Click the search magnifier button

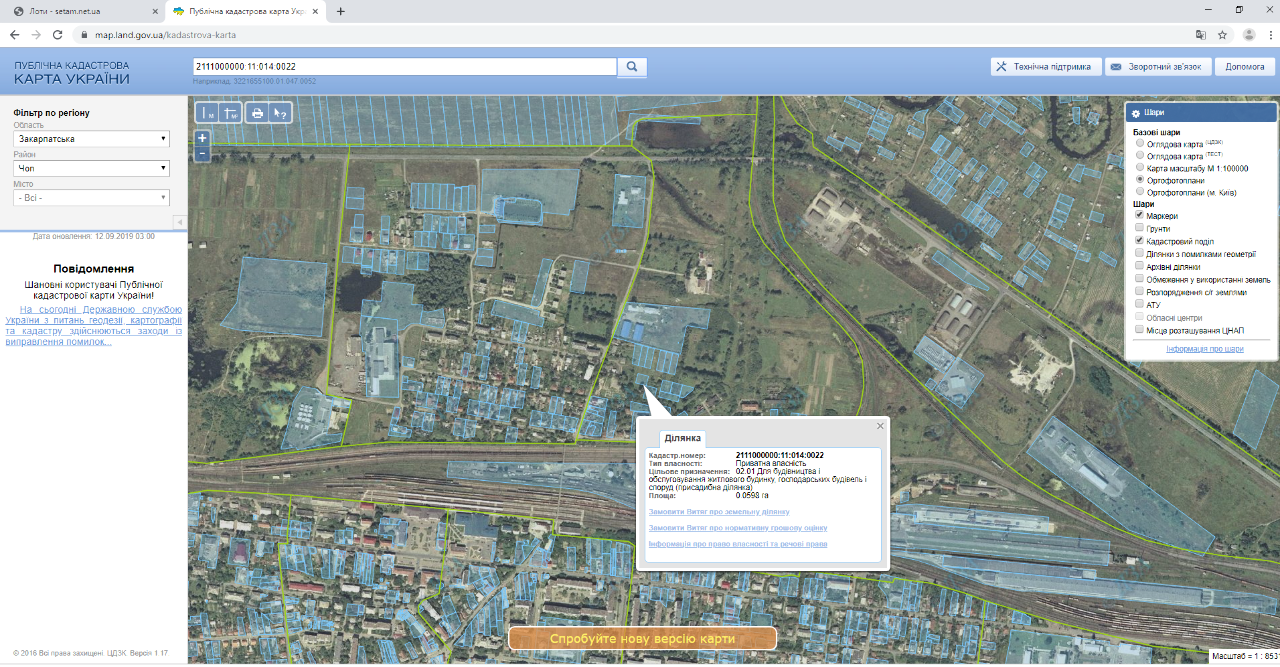[633, 67]
